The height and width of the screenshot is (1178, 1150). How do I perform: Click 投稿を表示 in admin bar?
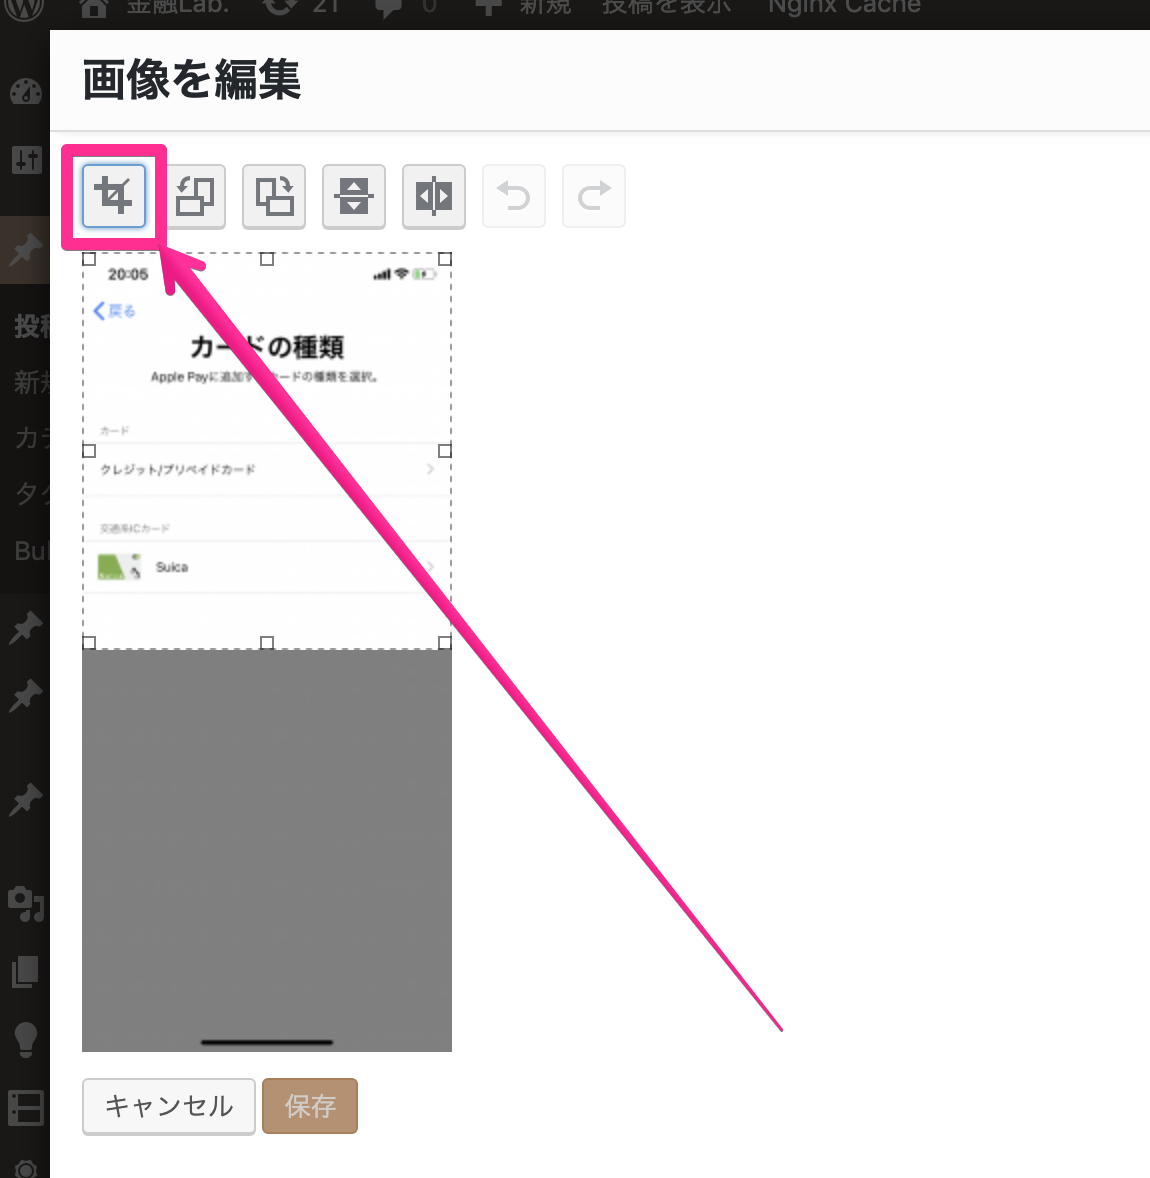point(666,8)
